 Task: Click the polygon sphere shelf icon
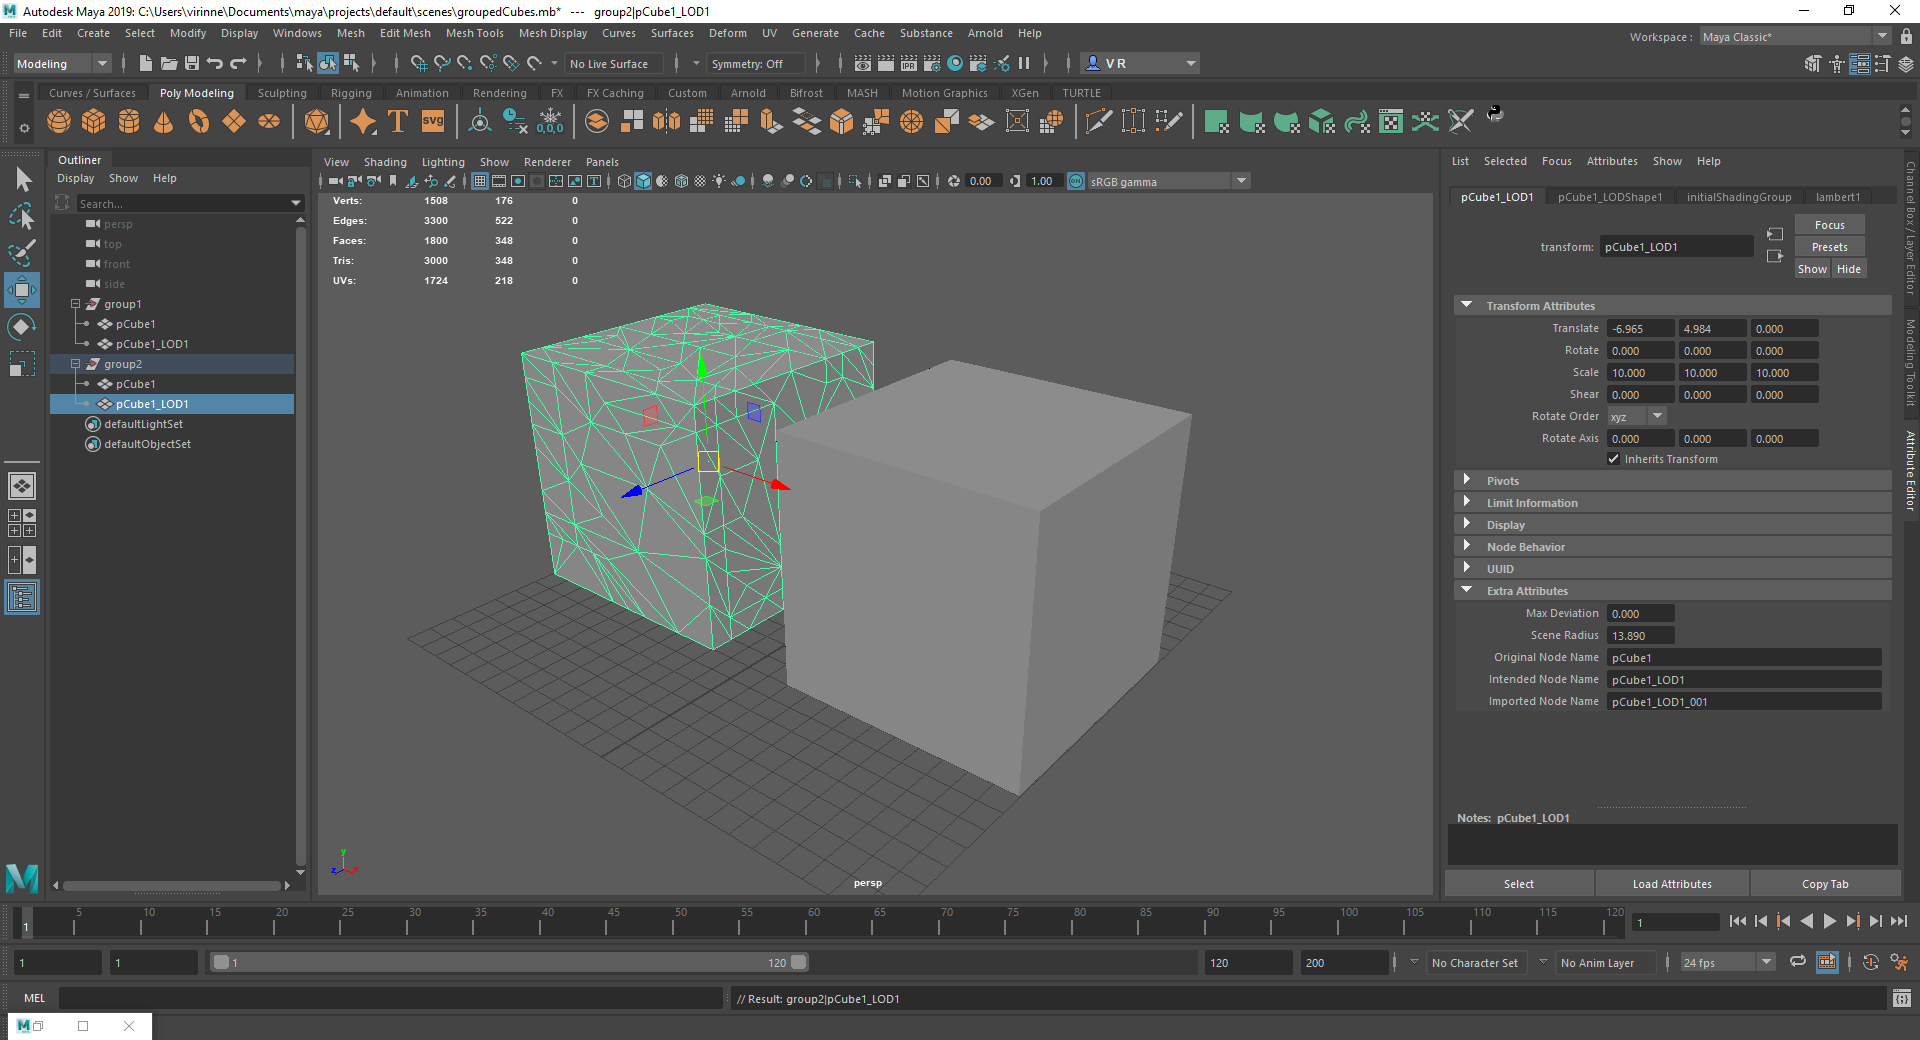pos(59,122)
